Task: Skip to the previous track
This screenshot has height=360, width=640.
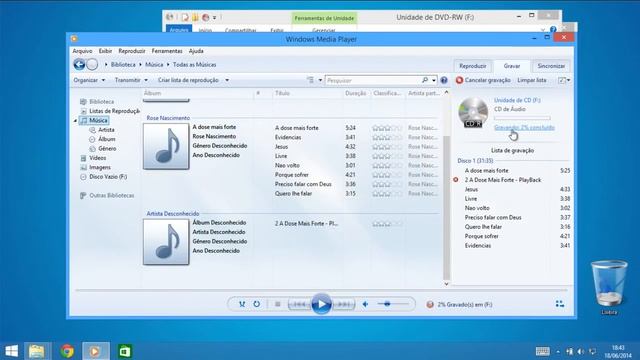Action: [300, 304]
